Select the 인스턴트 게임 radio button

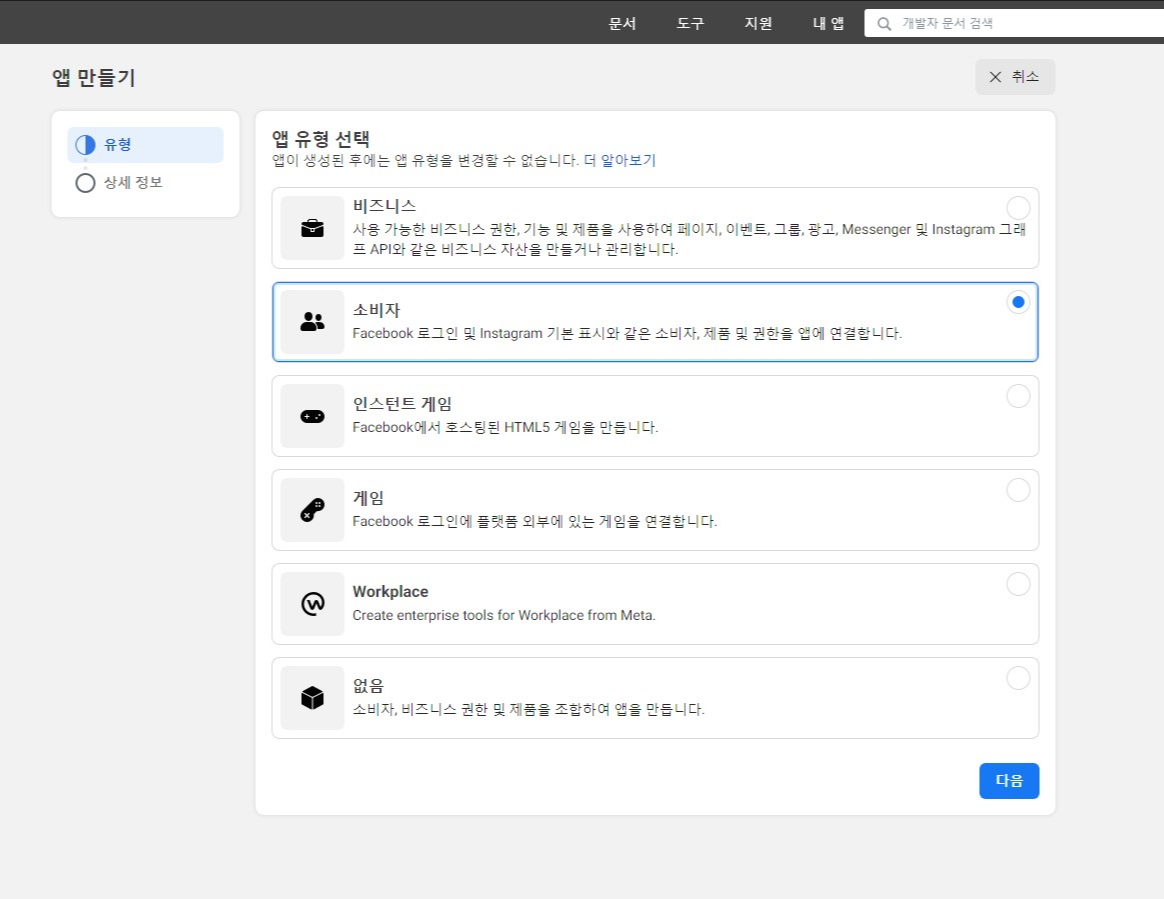coord(1018,396)
